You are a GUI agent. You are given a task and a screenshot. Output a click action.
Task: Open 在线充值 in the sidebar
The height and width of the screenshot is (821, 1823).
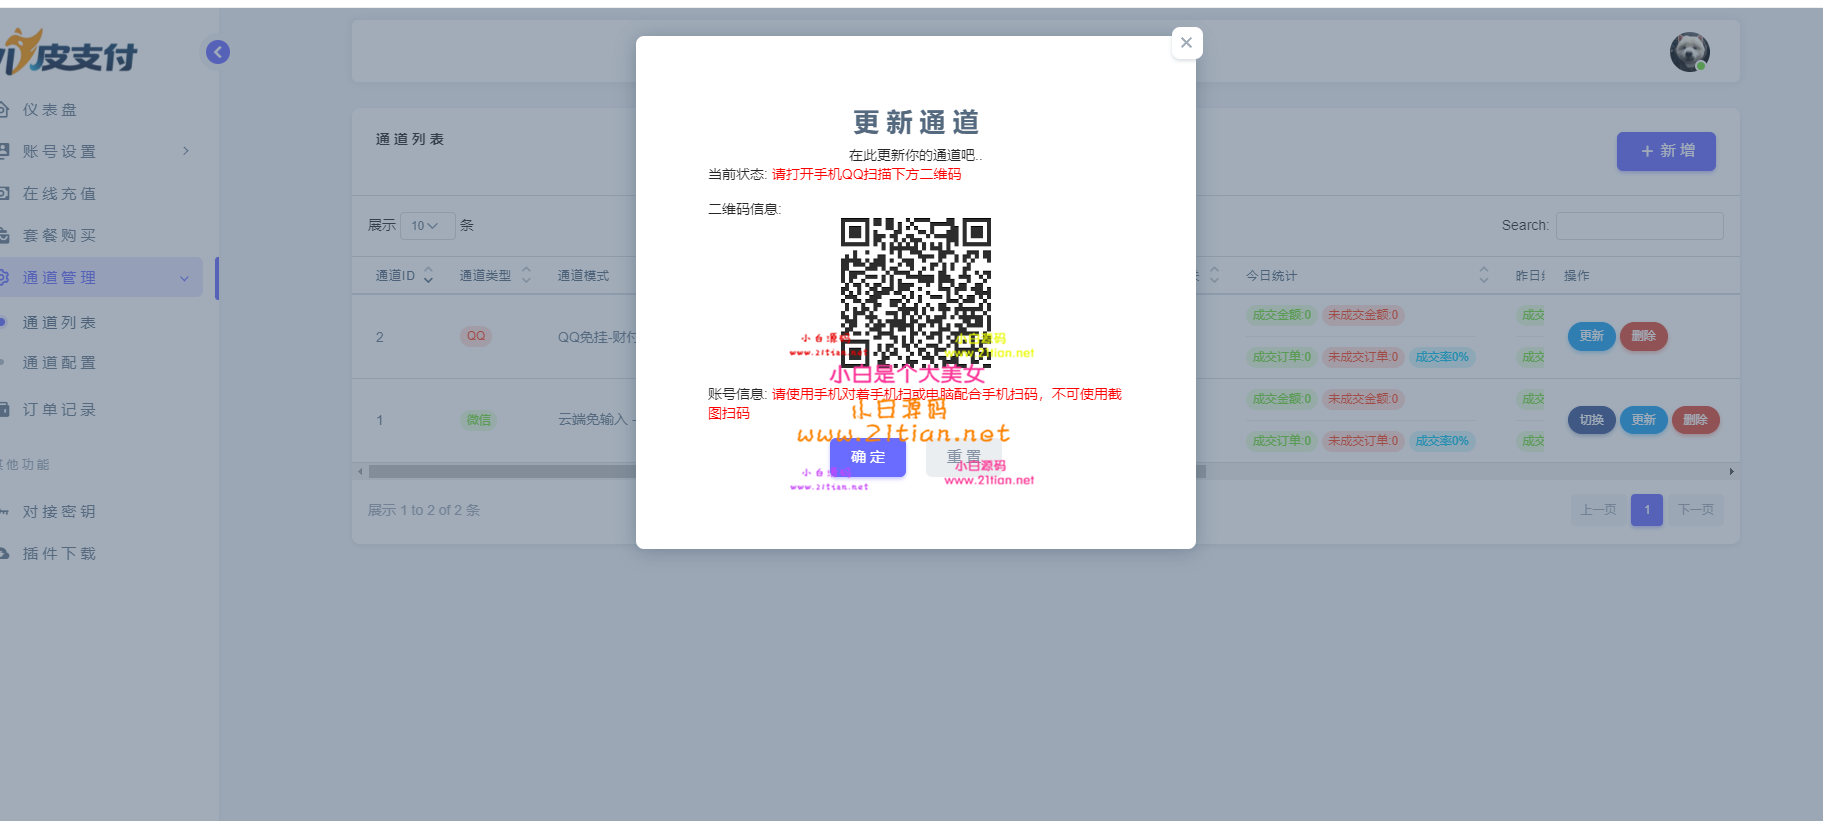(59, 194)
